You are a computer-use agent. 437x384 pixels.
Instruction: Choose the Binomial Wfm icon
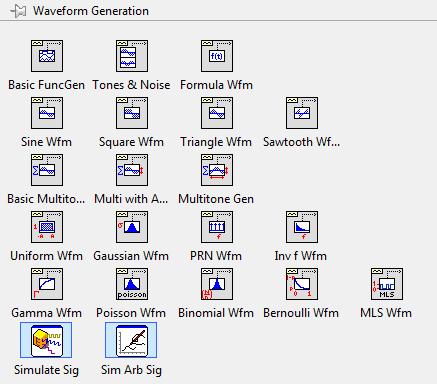217,284
